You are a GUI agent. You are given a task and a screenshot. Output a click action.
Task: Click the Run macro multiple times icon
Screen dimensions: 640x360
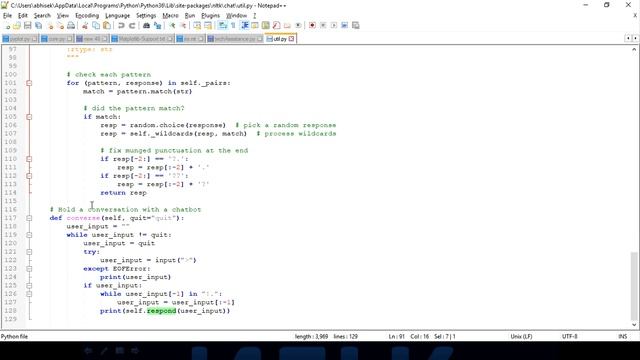click(x=344, y=25)
